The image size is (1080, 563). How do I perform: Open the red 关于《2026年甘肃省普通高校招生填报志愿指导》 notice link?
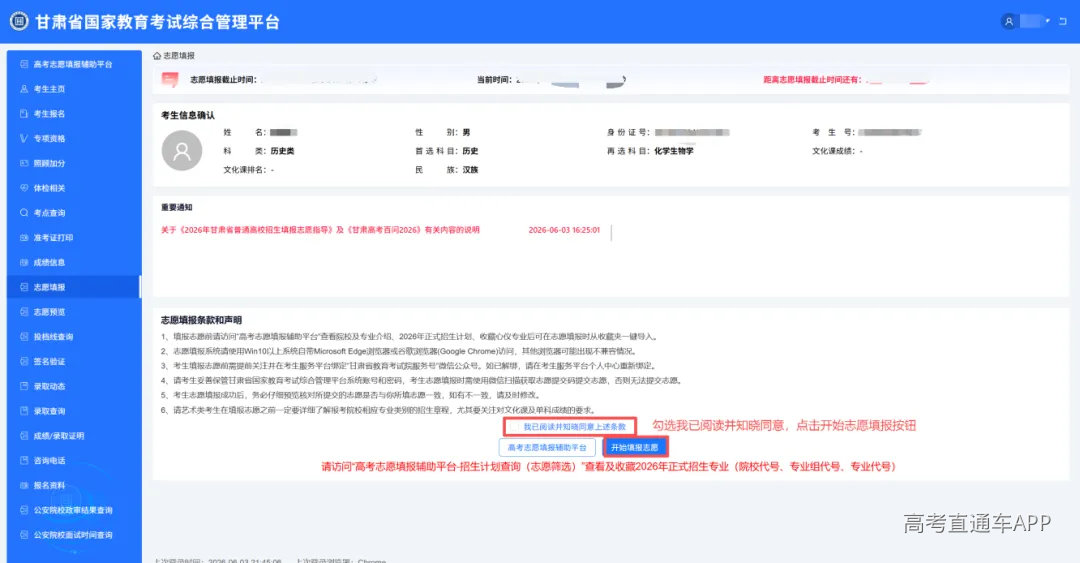coord(320,230)
